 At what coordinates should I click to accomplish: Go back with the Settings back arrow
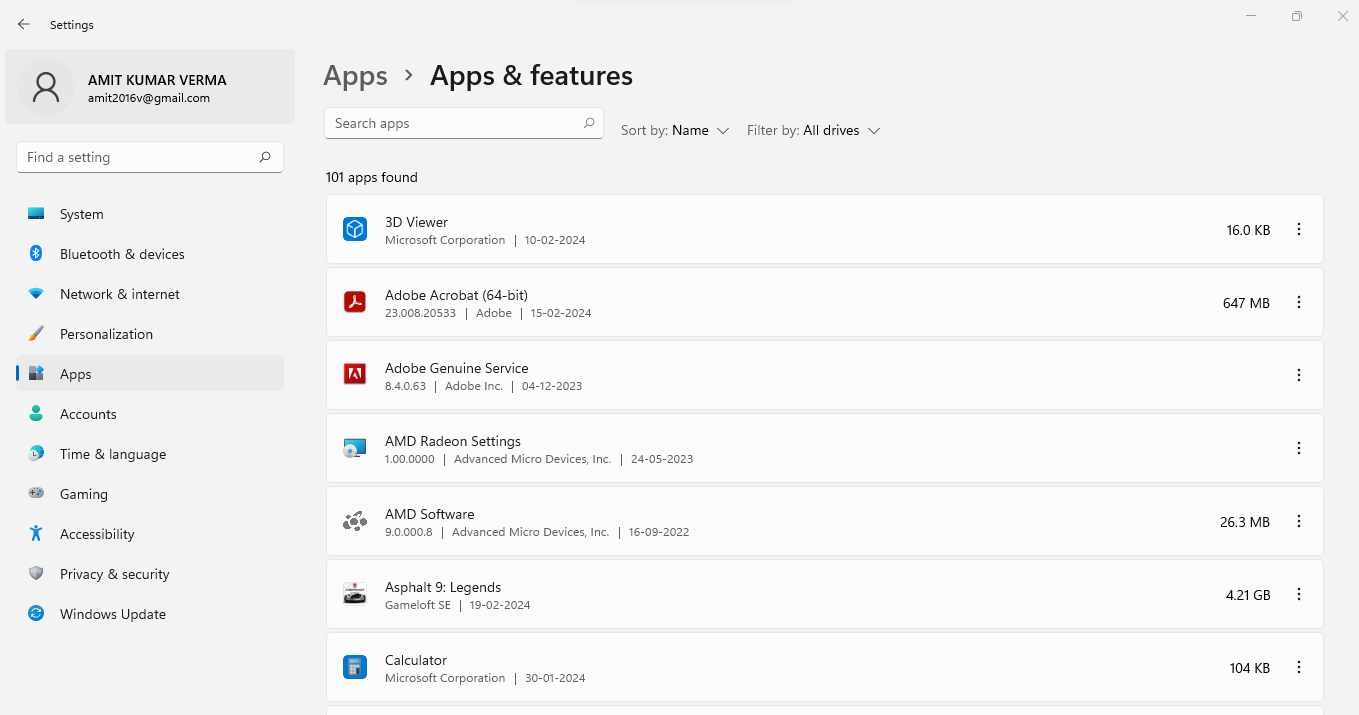pos(24,24)
